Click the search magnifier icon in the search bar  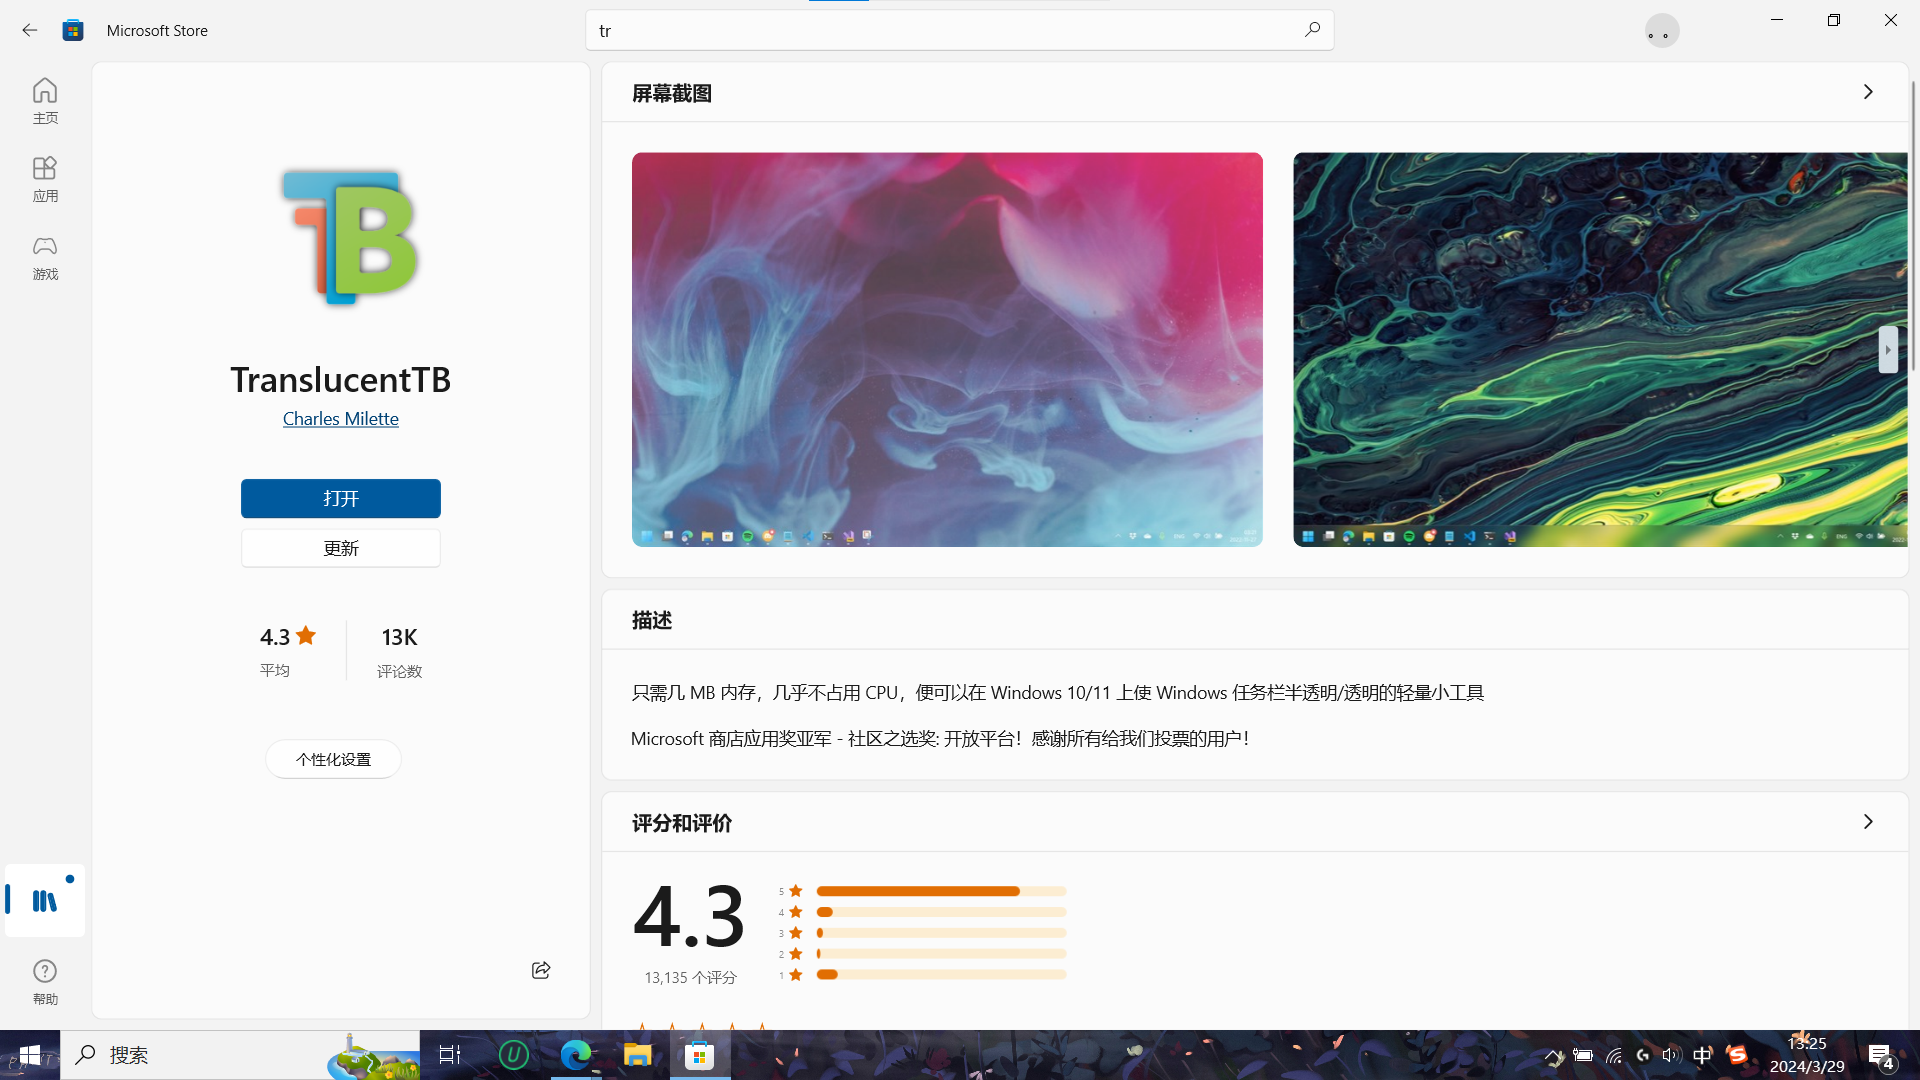click(1312, 30)
